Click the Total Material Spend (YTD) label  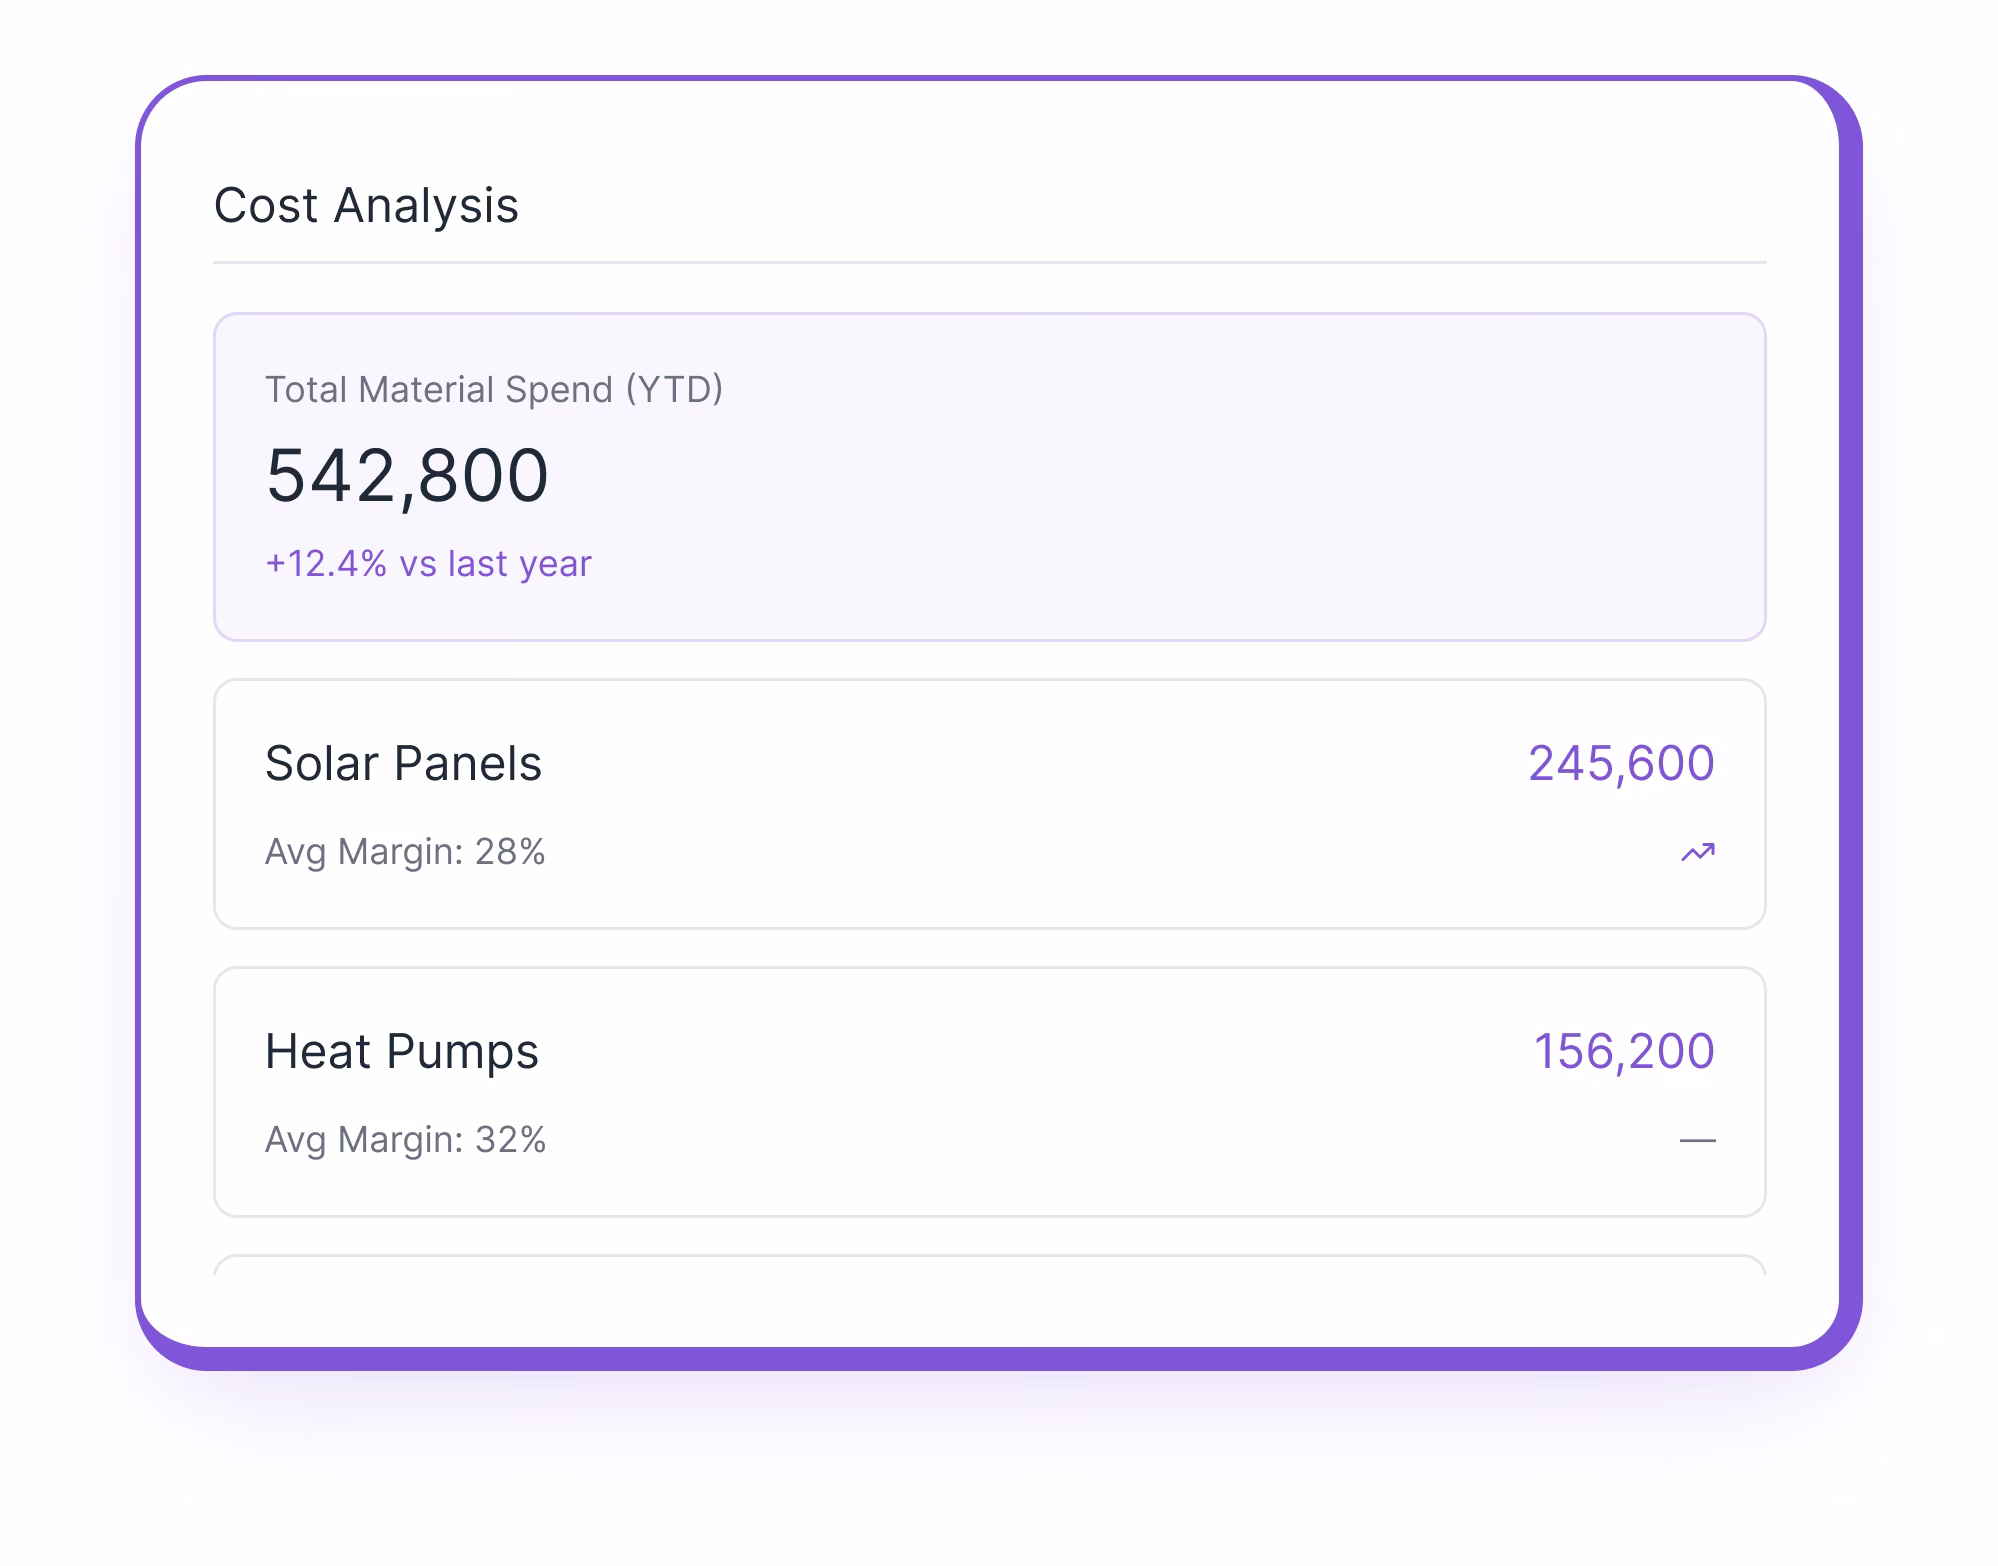(x=494, y=389)
